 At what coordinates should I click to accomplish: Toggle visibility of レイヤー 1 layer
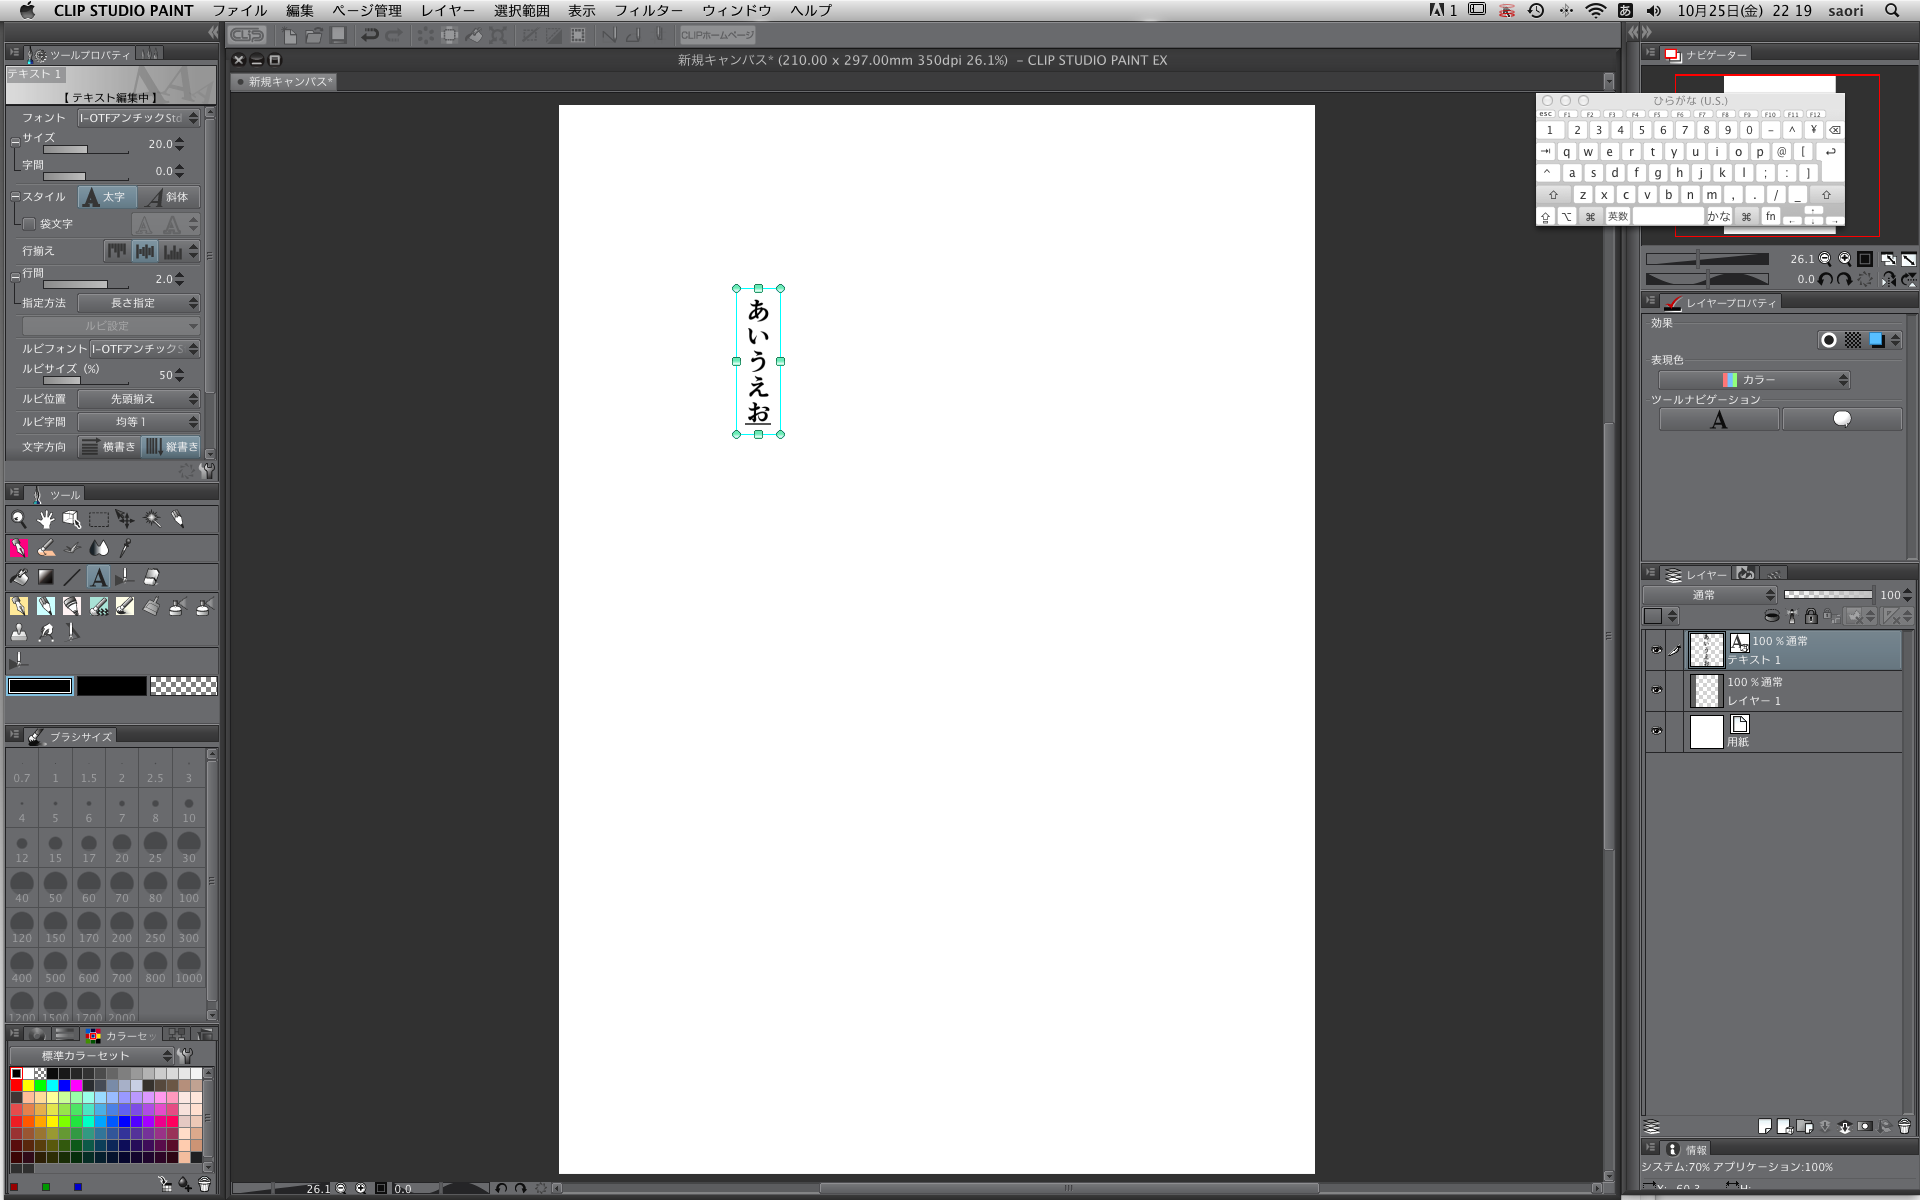pyautogui.click(x=1656, y=690)
